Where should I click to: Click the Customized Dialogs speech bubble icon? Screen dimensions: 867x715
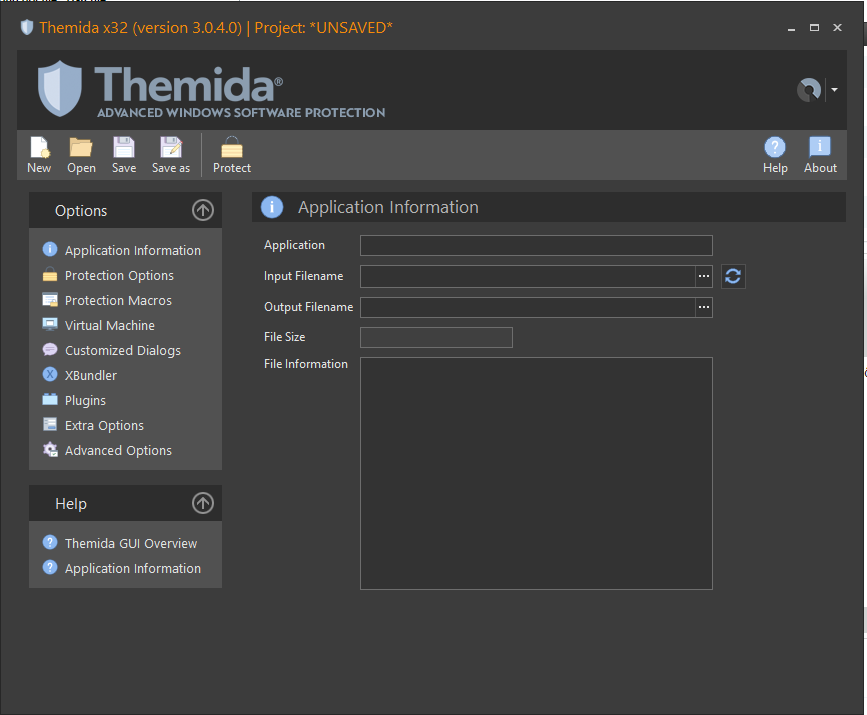tap(50, 349)
